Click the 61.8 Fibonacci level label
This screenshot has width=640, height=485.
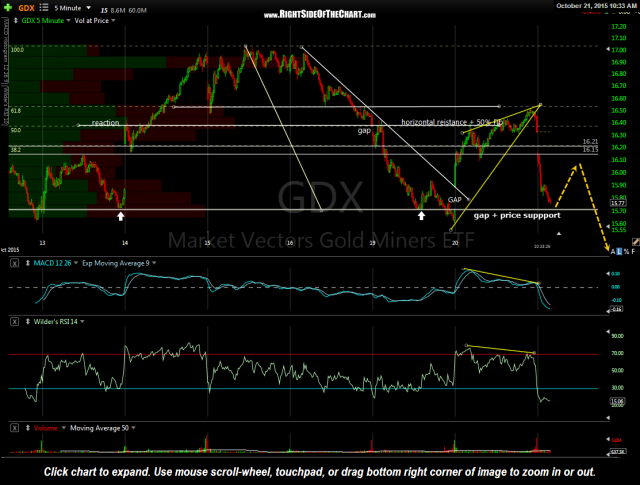click(x=16, y=111)
